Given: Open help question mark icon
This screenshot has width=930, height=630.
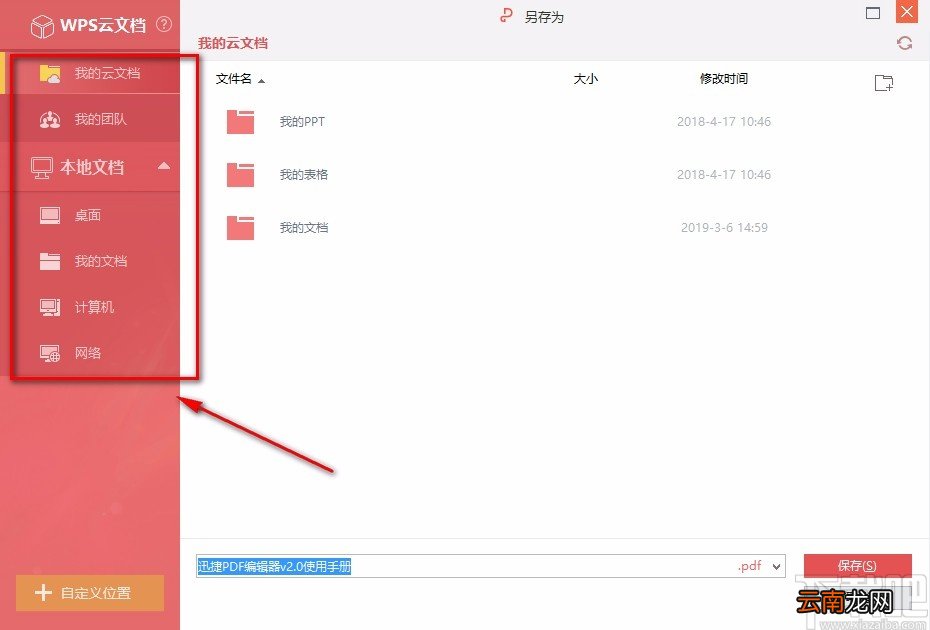Looking at the screenshot, I should [x=164, y=24].
